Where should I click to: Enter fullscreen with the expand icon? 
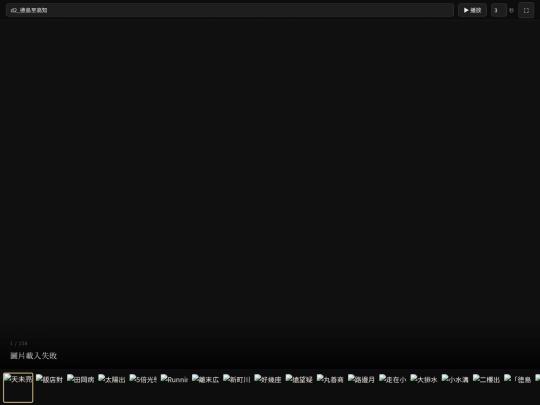click(x=526, y=10)
